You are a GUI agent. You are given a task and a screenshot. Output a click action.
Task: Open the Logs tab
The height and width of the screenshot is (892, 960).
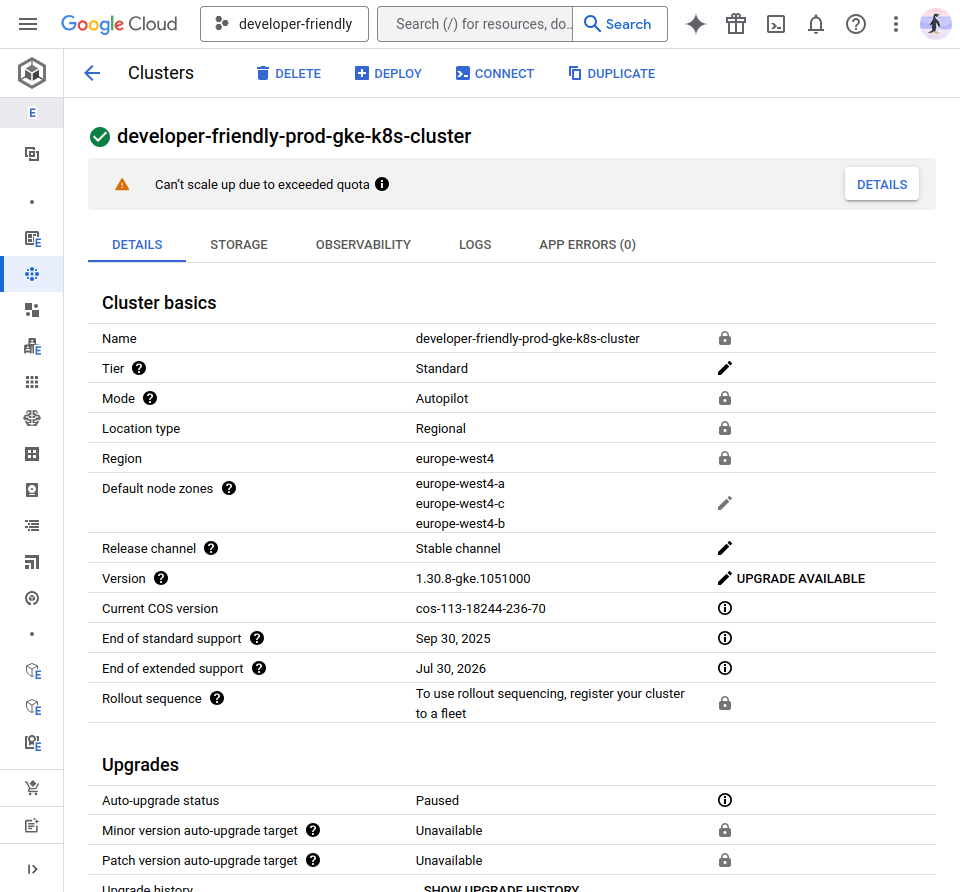[475, 244]
